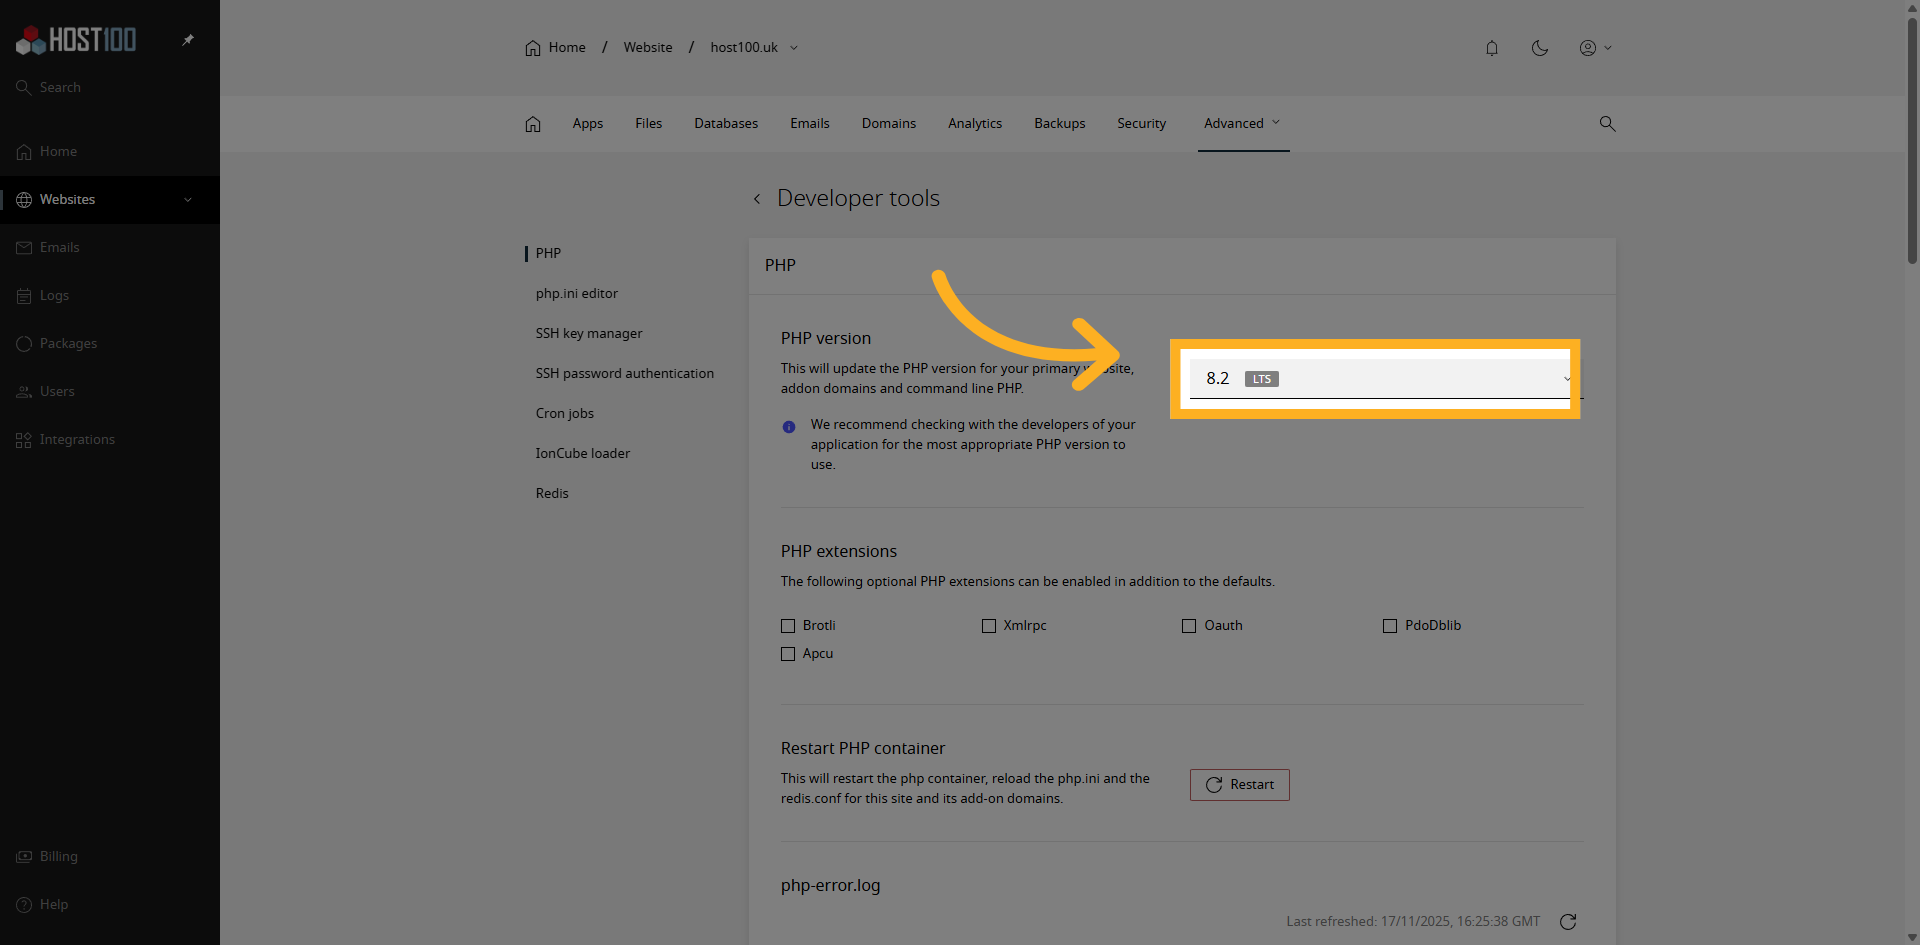Open the user account menu
Viewport: 1920px width, 945px height.
pyautogui.click(x=1595, y=47)
